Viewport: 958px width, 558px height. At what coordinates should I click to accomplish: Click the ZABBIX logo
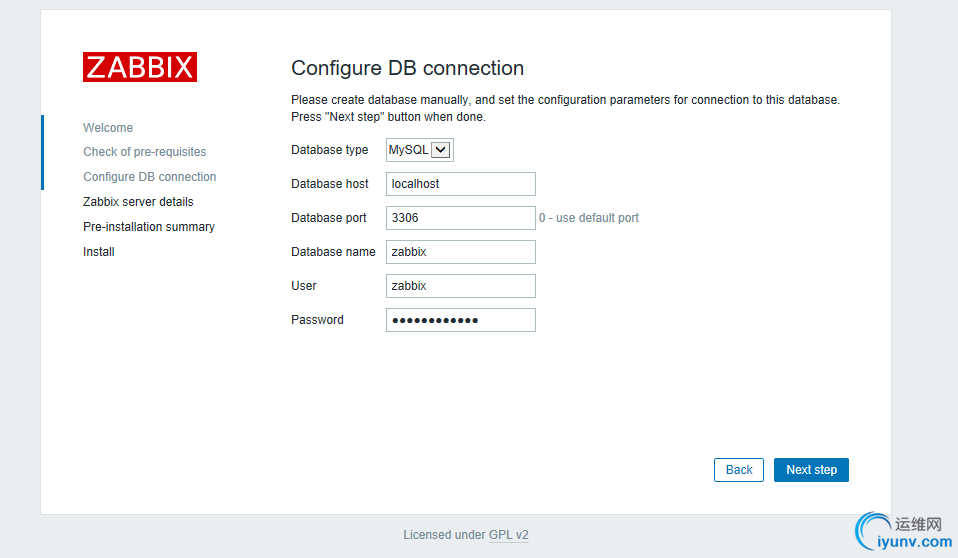[140, 67]
